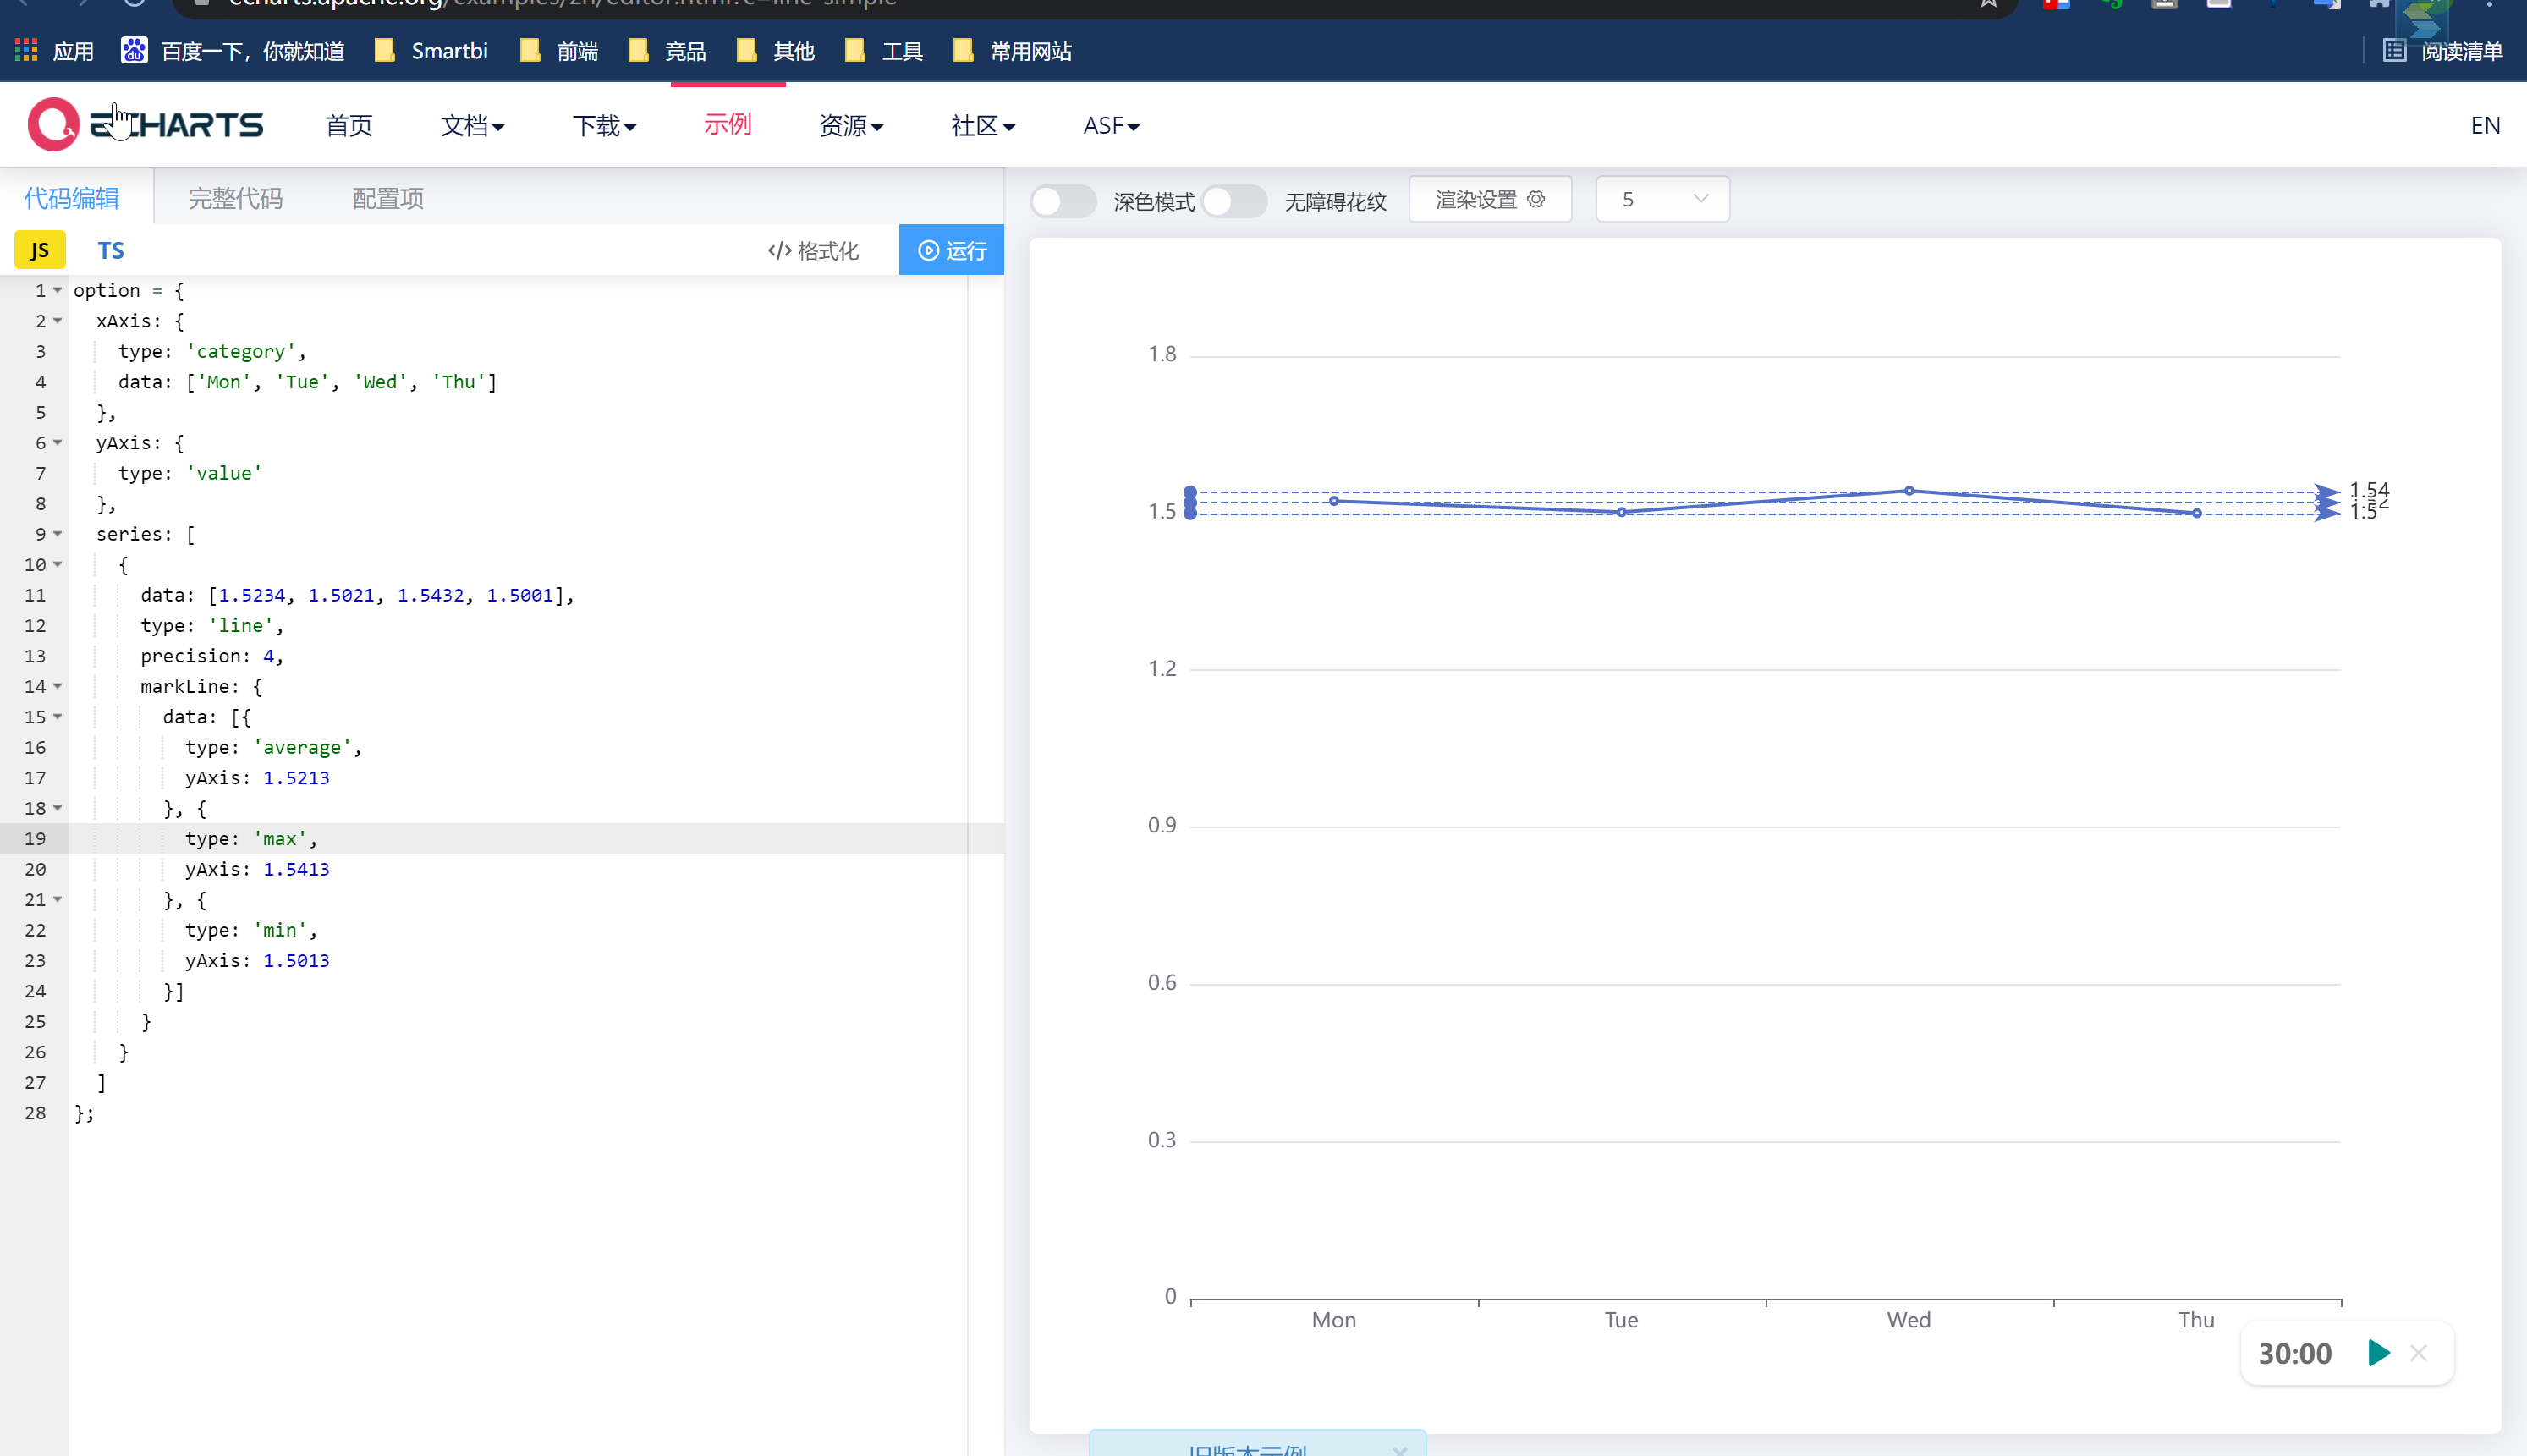Click the 运行 run button

pyautogui.click(x=951, y=250)
